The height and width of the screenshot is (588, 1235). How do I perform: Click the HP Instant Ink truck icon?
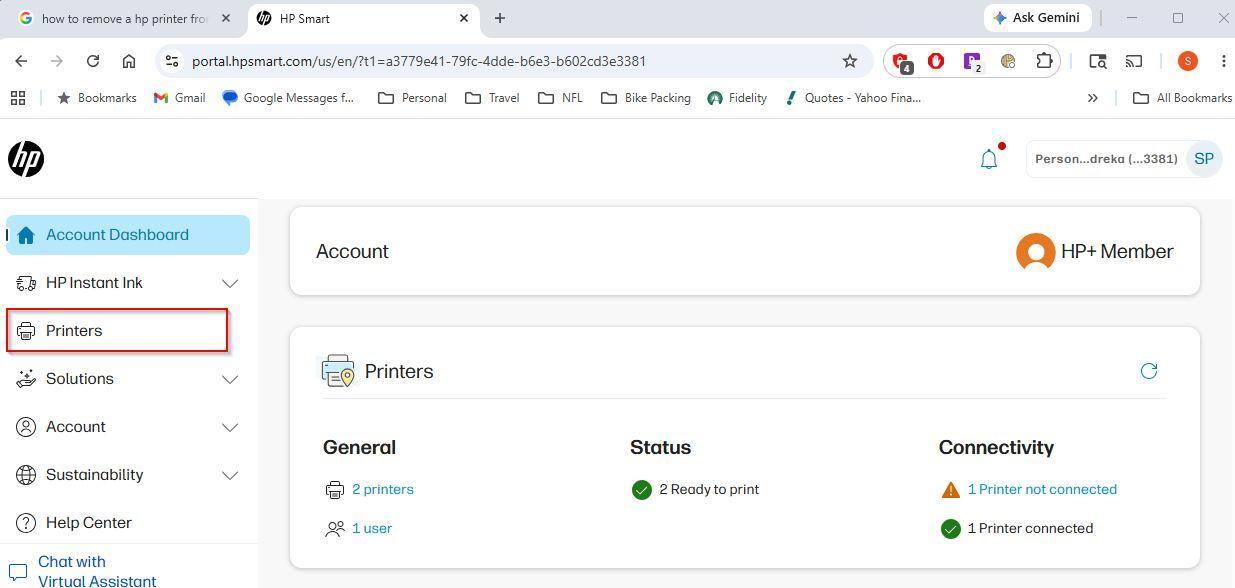pyautogui.click(x=26, y=283)
